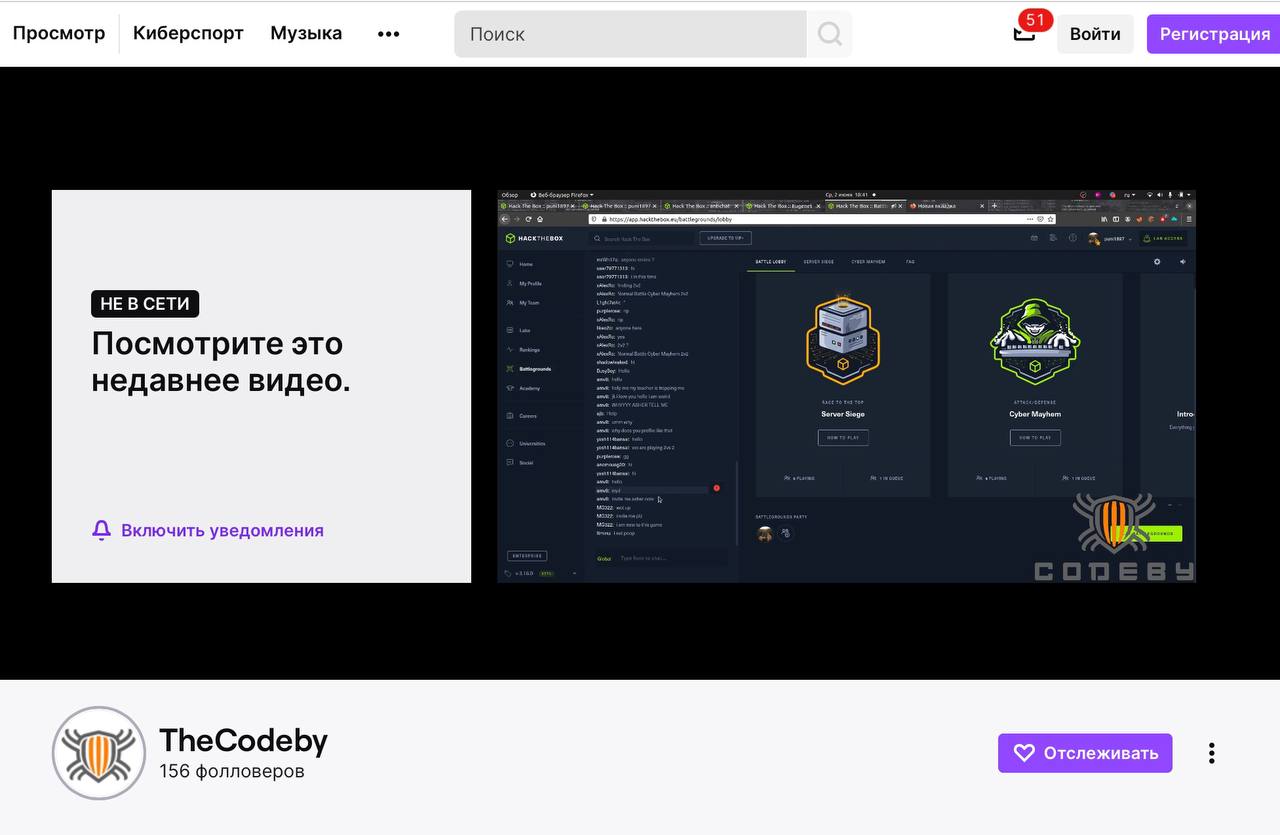Open the three-dot more menu in header
The height and width of the screenshot is (835, 1280).
(x=389, y=34)
